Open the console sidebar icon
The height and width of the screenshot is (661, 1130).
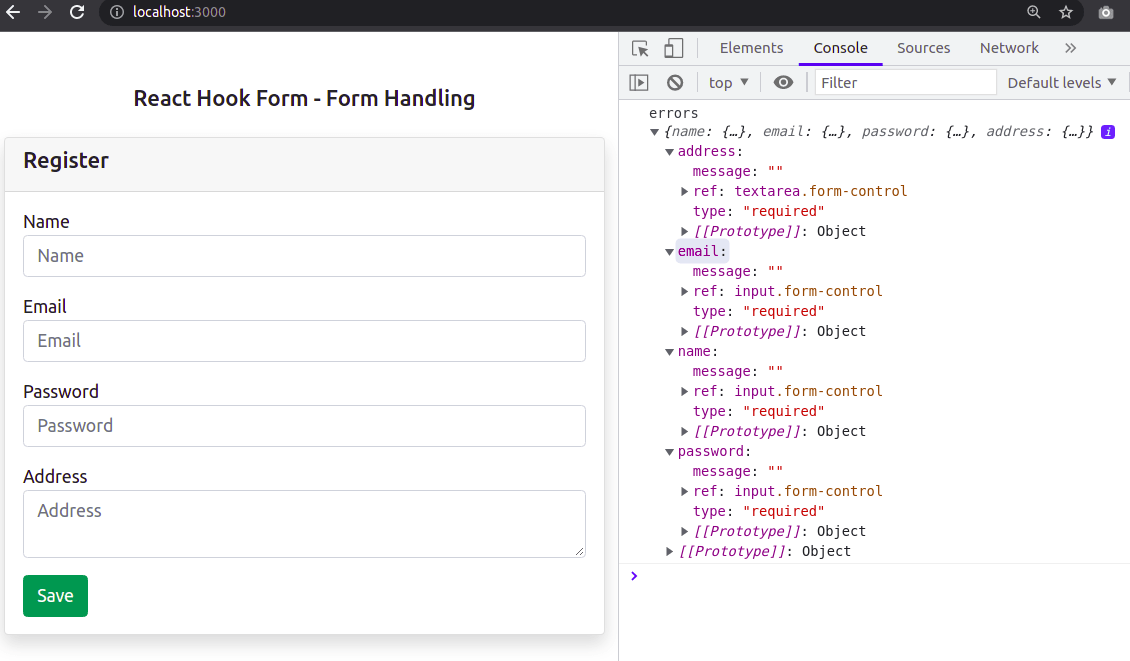638,82
